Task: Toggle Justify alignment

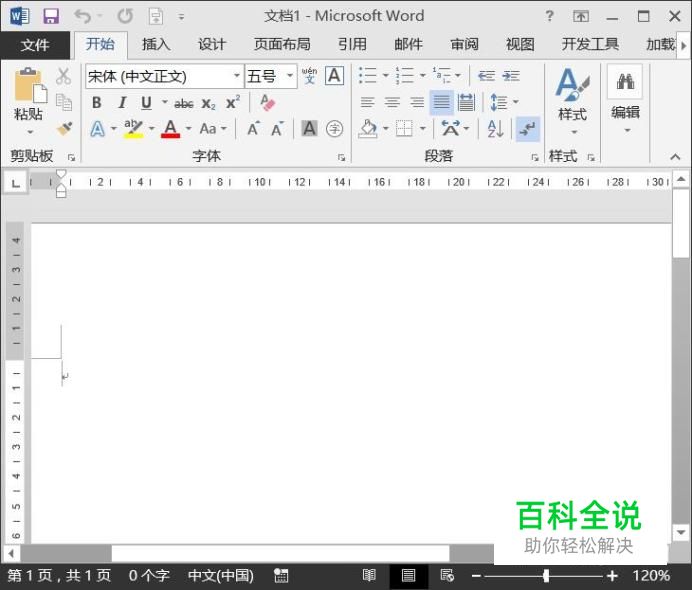Action: [441, 102]
